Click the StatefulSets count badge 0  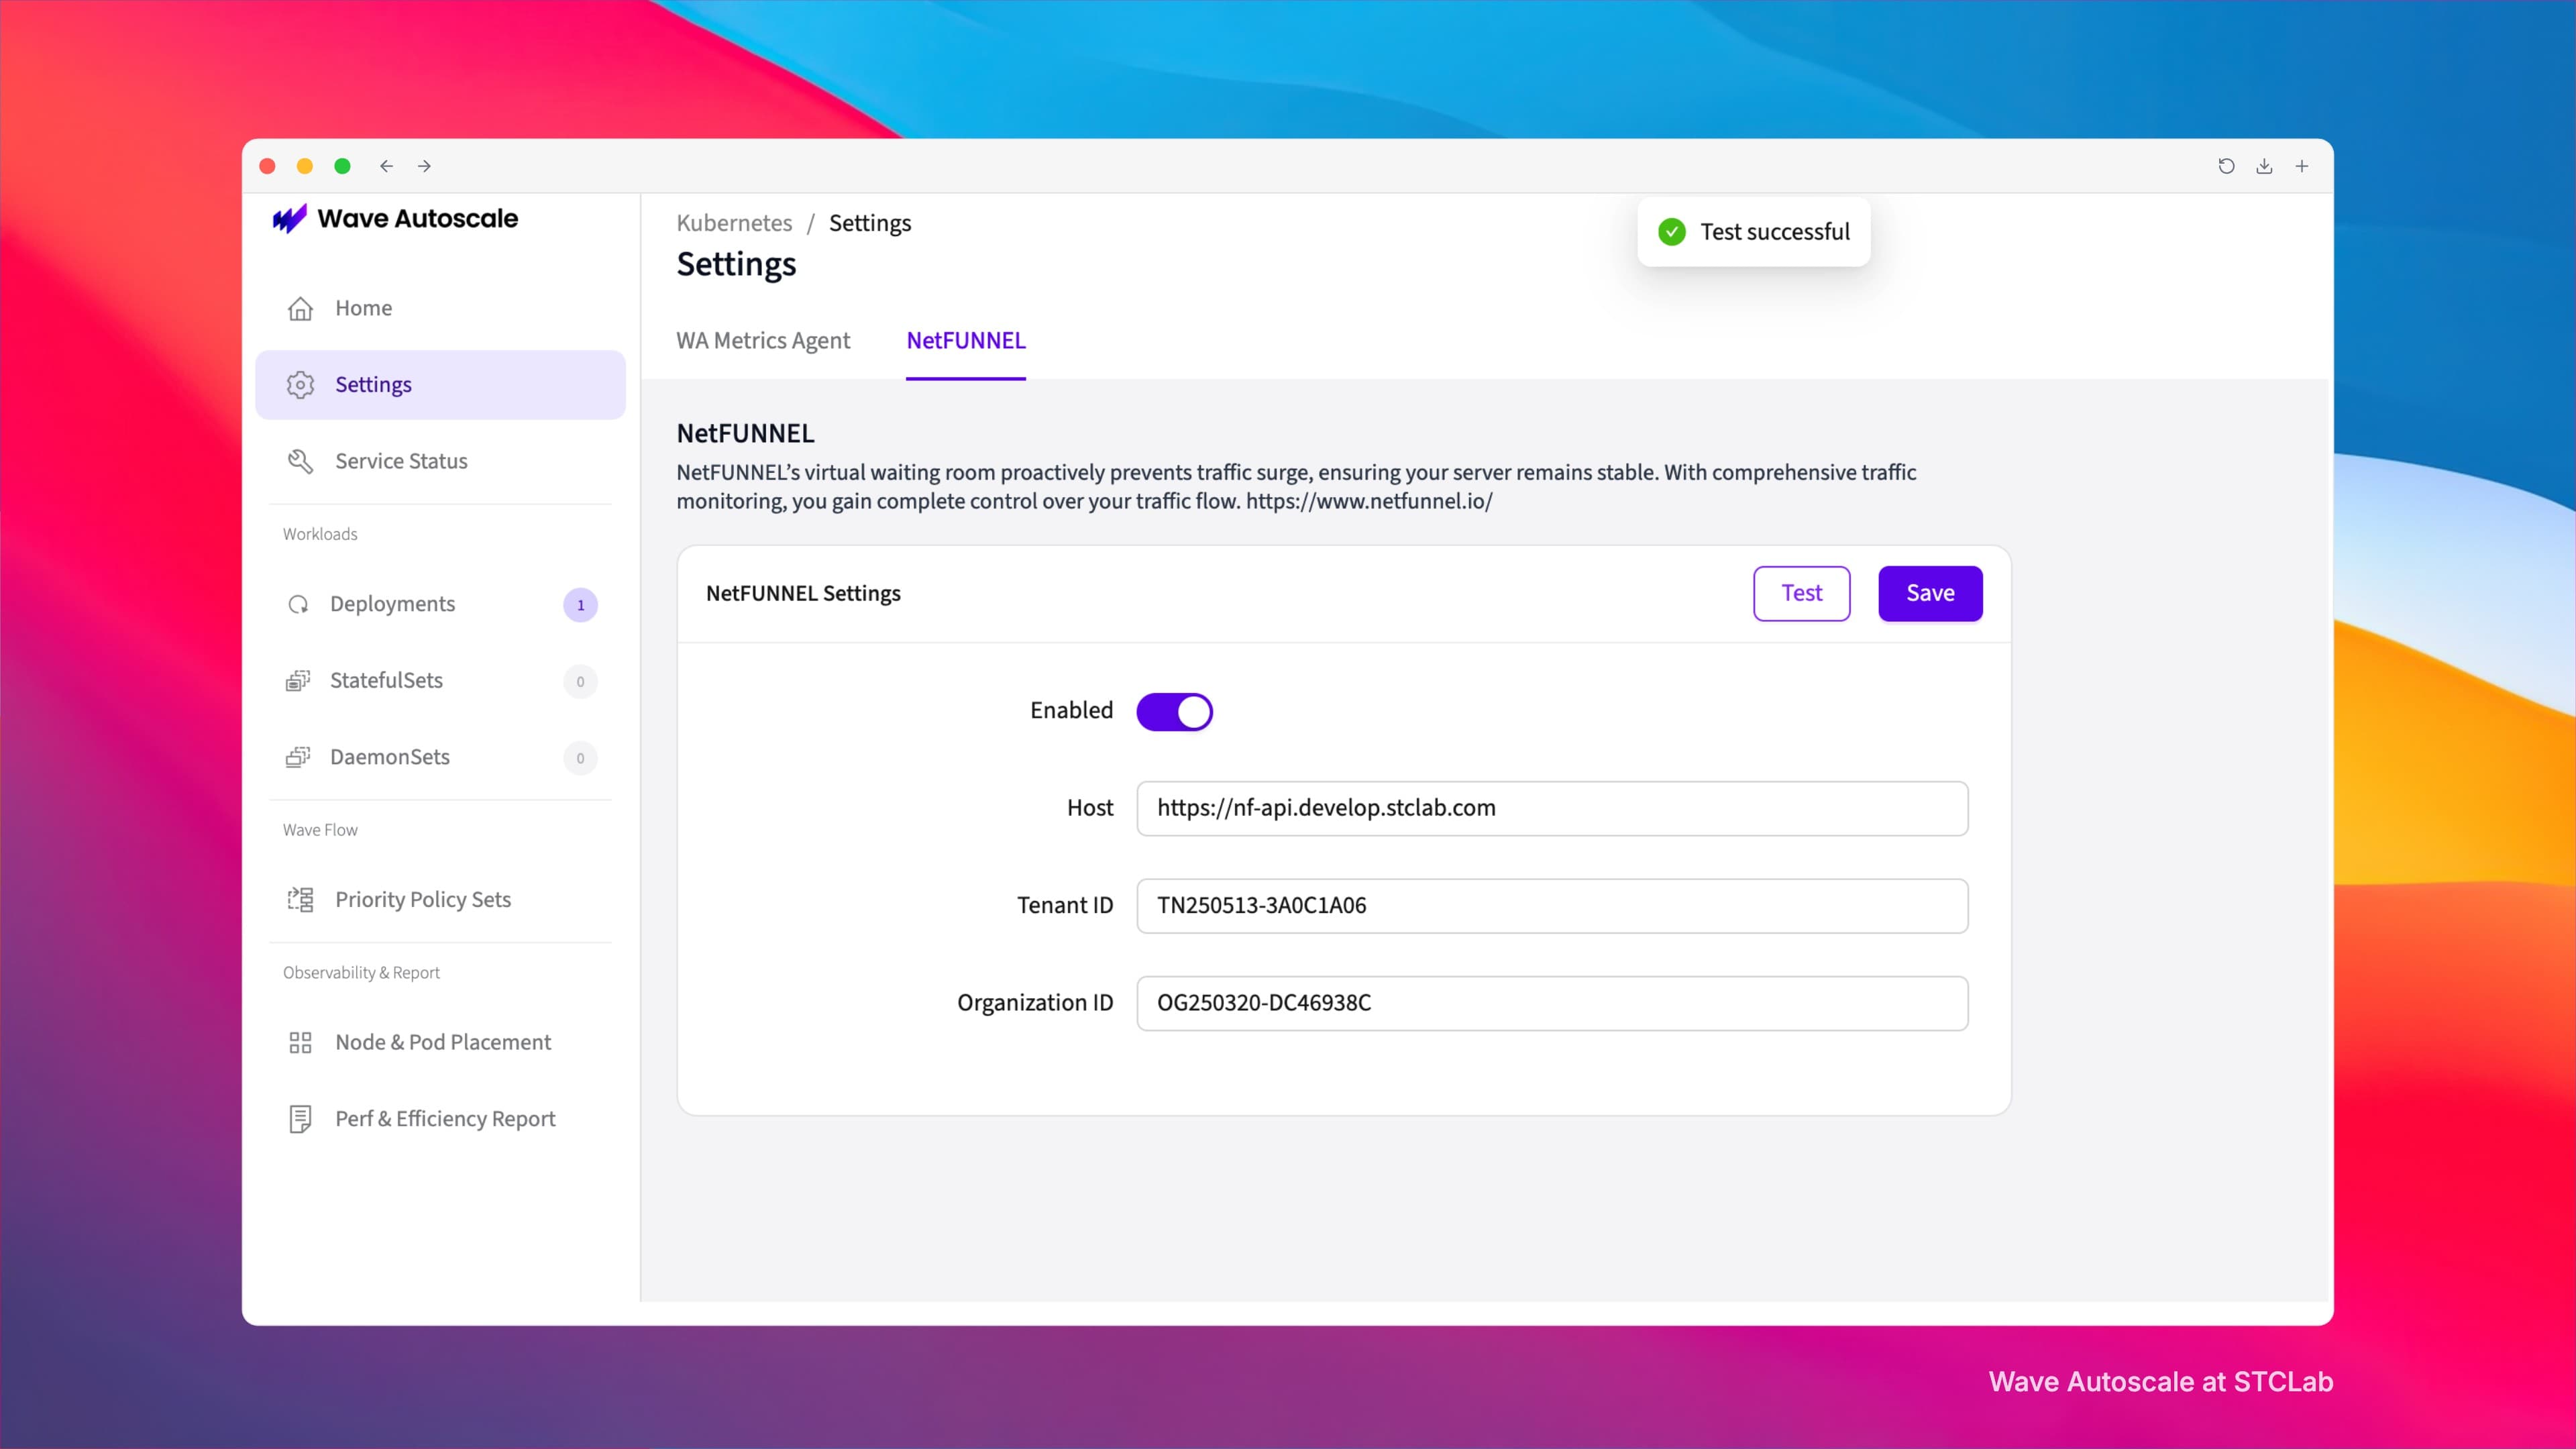pyautogui.click(x=580, y=682)
